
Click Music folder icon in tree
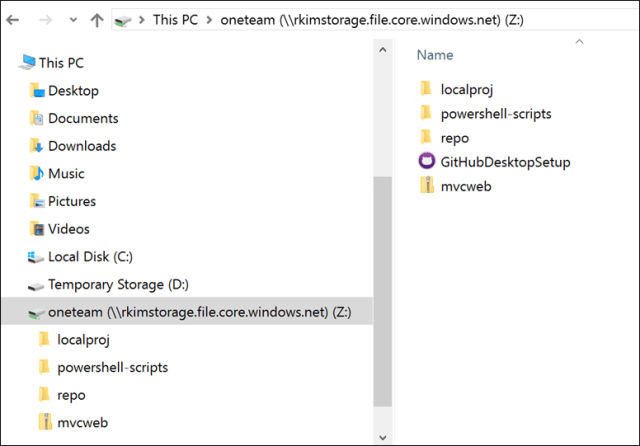point(37,173)
